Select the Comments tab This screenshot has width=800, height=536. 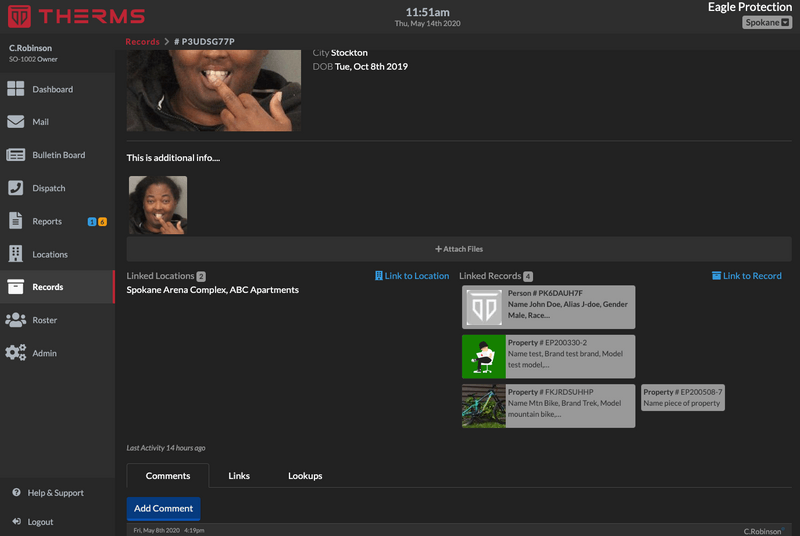pos(167,476)
